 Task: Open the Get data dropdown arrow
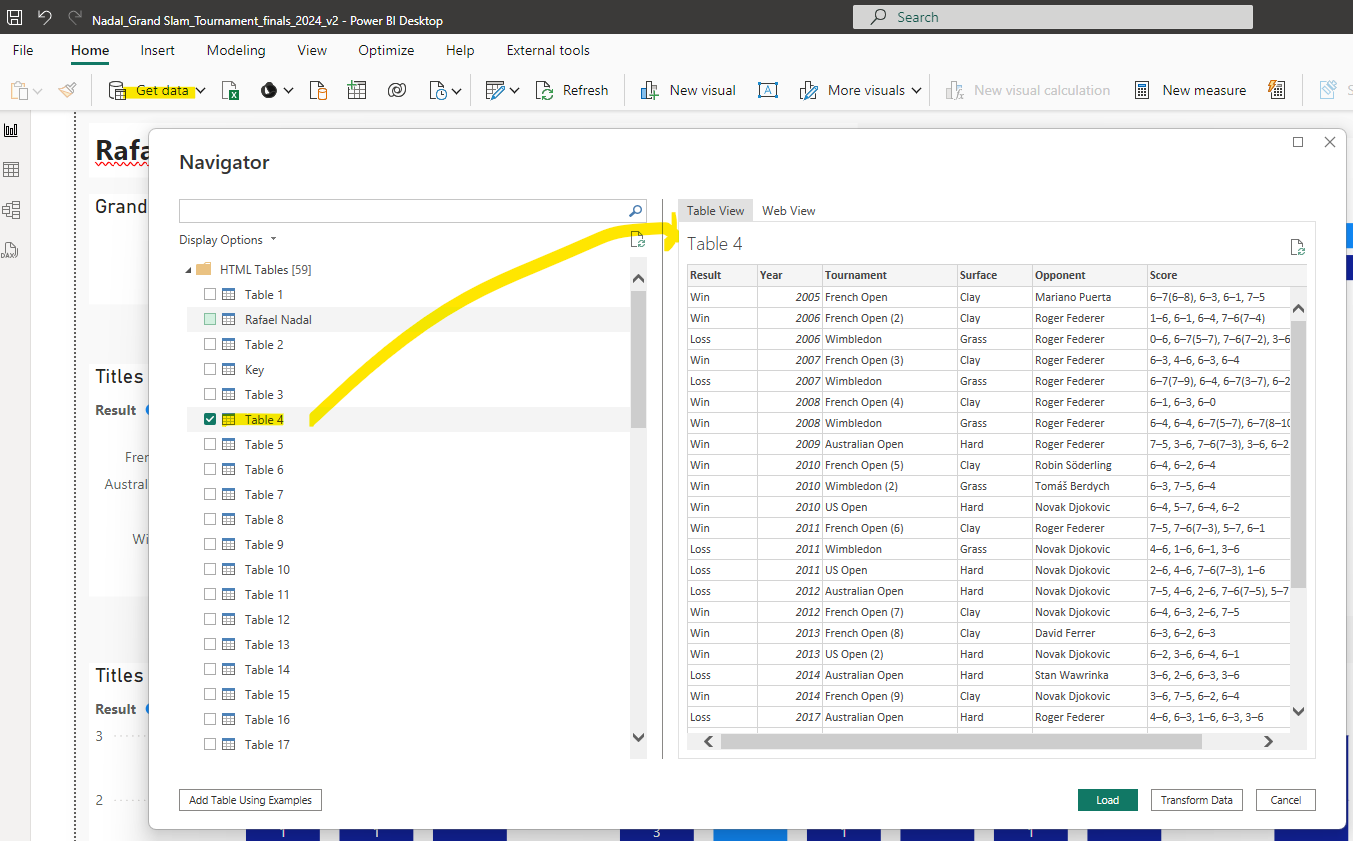pos(201,91)
